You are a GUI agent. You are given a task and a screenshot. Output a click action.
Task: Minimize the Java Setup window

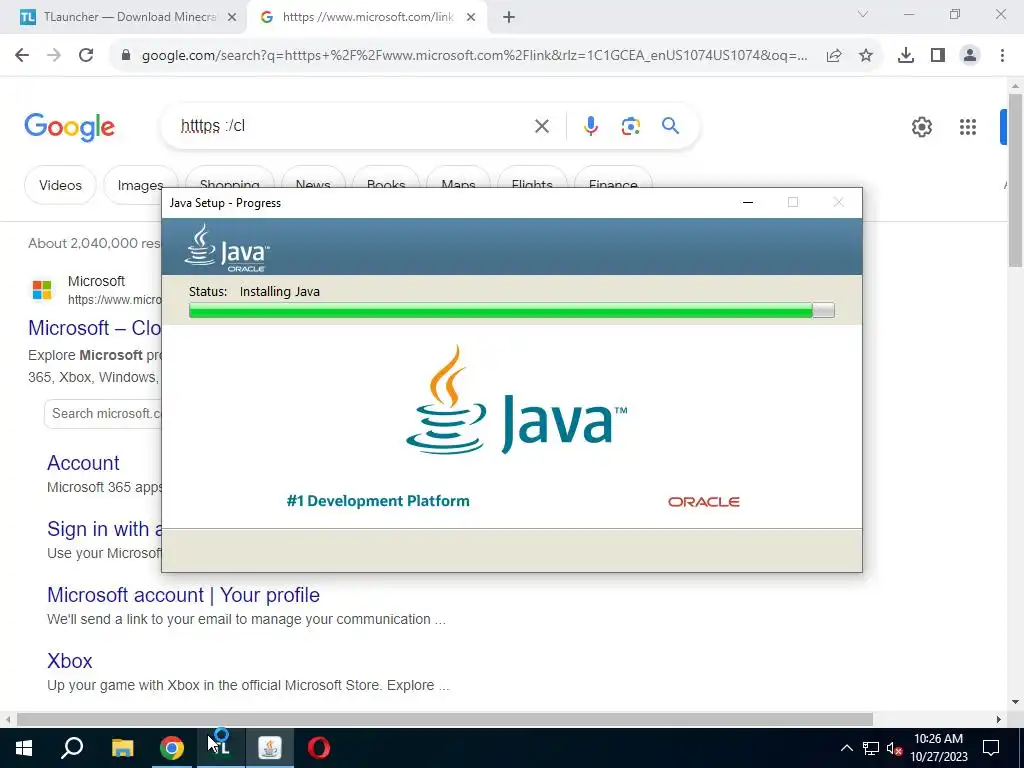click(x=748, y=202)
